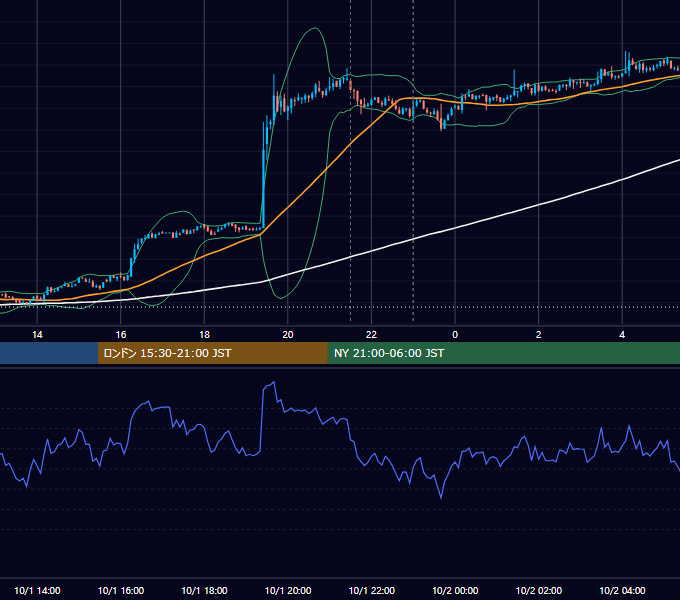The image size is (680, 600).
Task: Click the 10/1 14:00 date label
Action: point(37,590)
